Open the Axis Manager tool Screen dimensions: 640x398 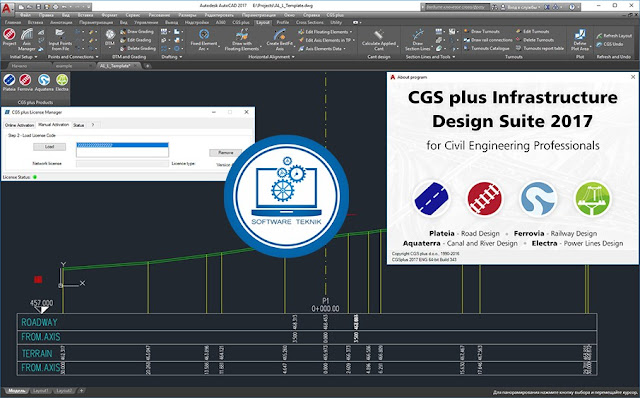27,39
